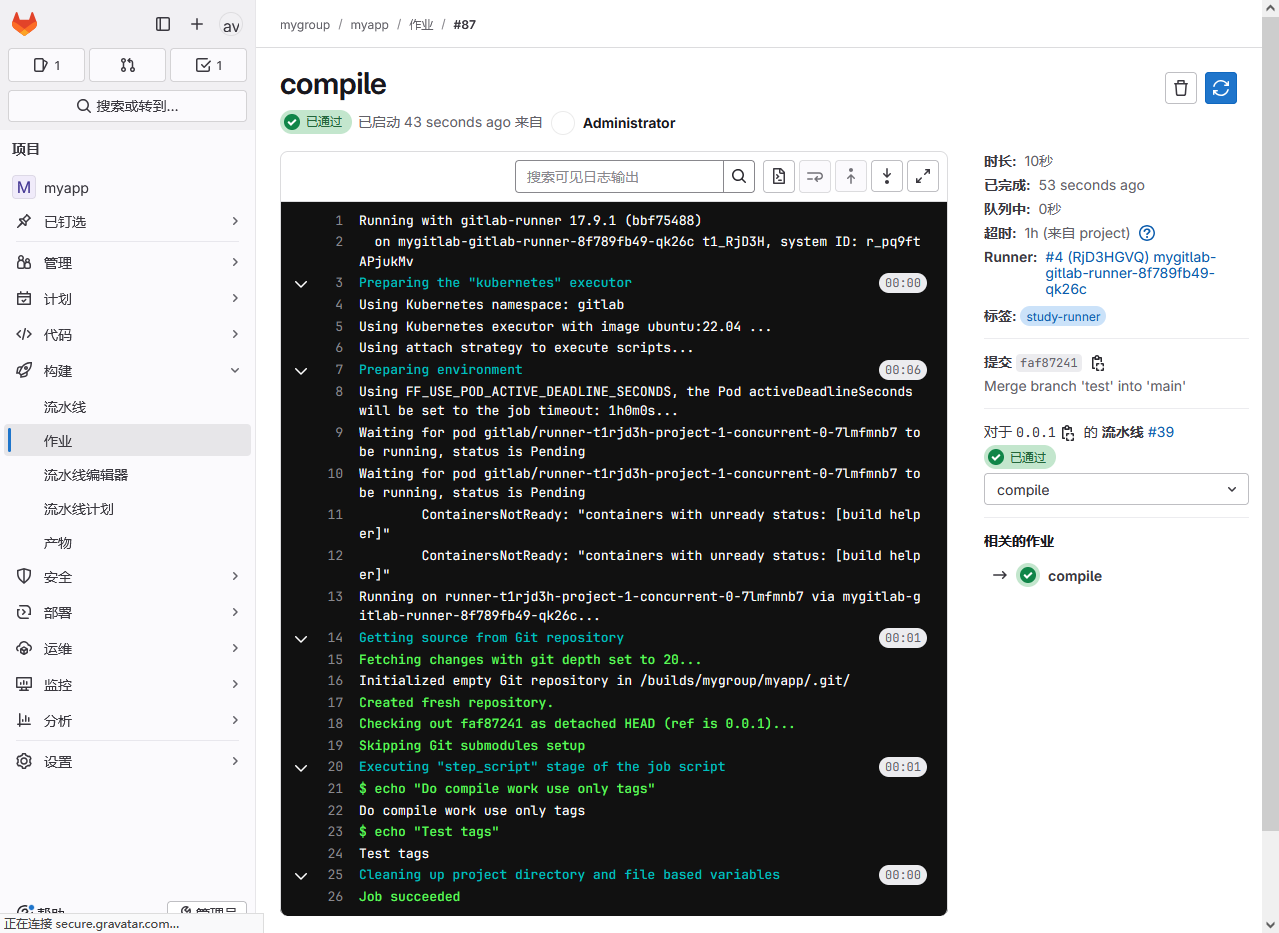
Task: Click the 作业 breadcrumb link
Action: 421,25
